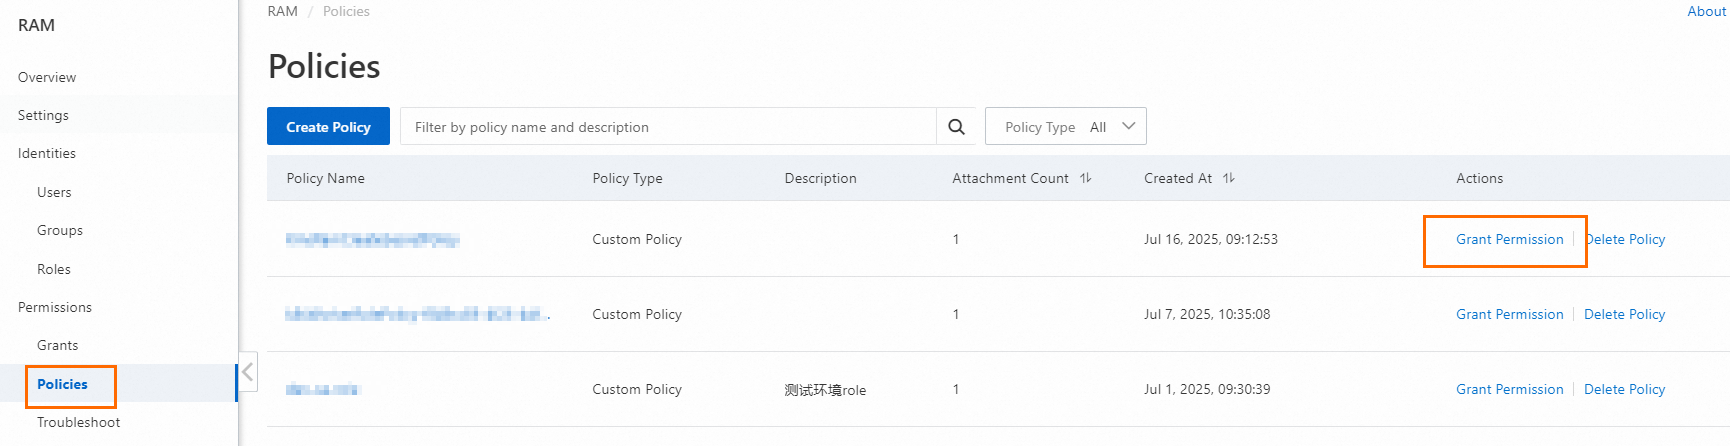Grant Permission for the first policy
This screenshot has width=1730, height=446.
1509,239
